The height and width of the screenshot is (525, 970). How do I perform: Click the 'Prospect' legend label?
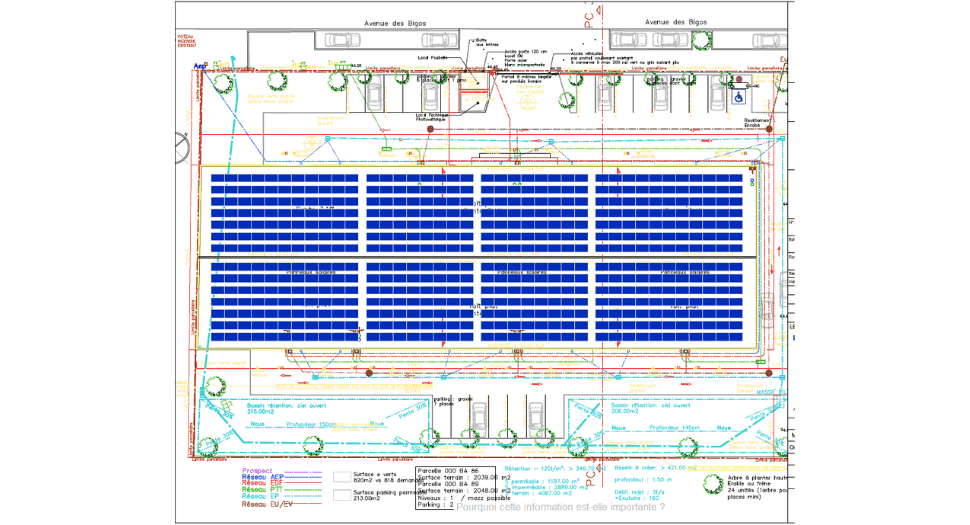click(x=257, y=468)
